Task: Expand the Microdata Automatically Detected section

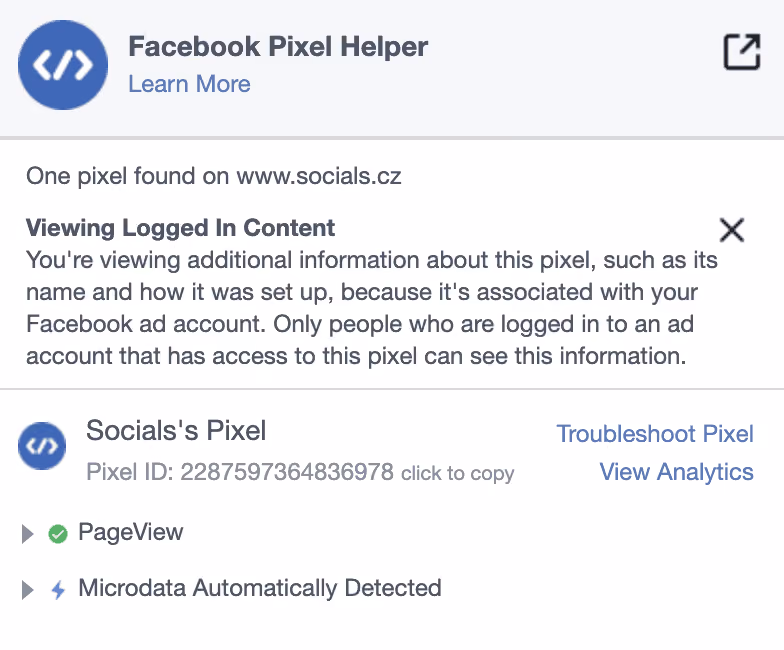Action: (x=28, y=590)
